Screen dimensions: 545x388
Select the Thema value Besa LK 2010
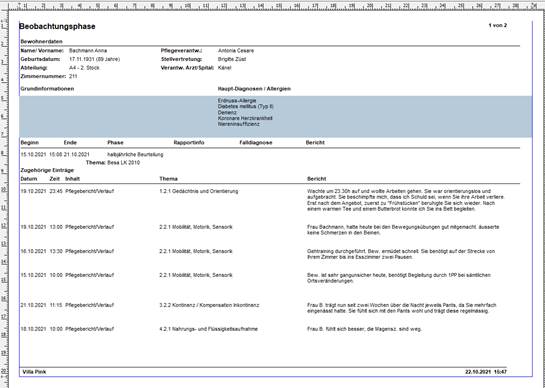[x=123, y=163]
